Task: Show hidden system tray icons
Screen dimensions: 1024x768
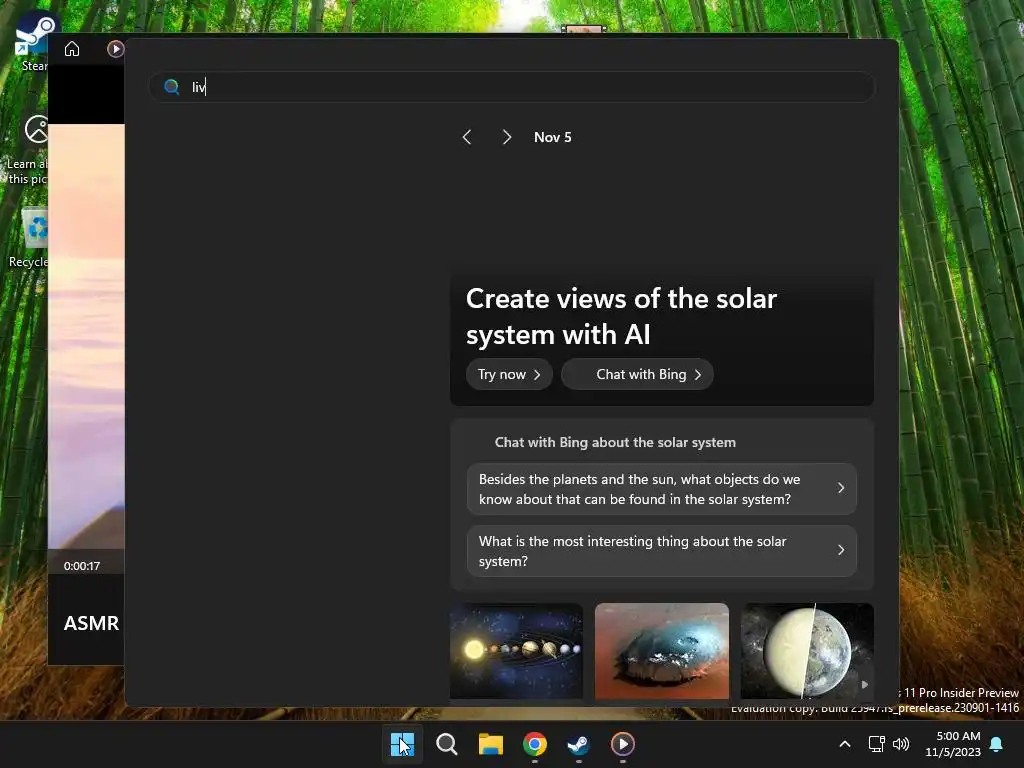Action: click(844, 744)
